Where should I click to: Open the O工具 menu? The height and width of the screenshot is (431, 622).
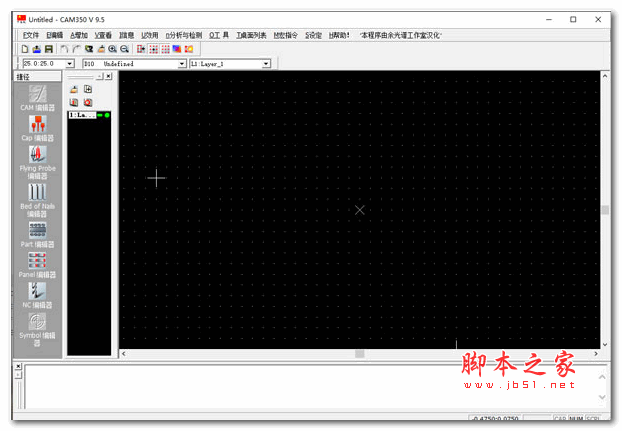point(219,35)
